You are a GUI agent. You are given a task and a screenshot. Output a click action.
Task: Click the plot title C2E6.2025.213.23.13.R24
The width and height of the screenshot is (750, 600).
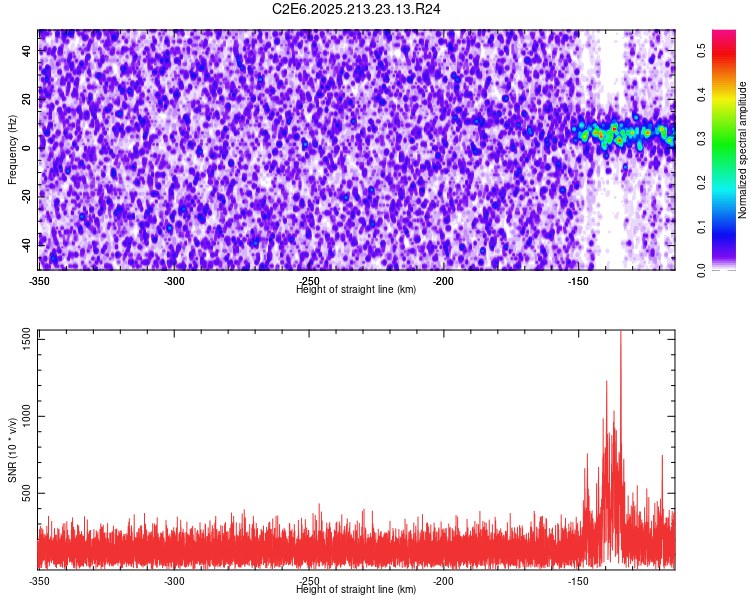[356, 9]
